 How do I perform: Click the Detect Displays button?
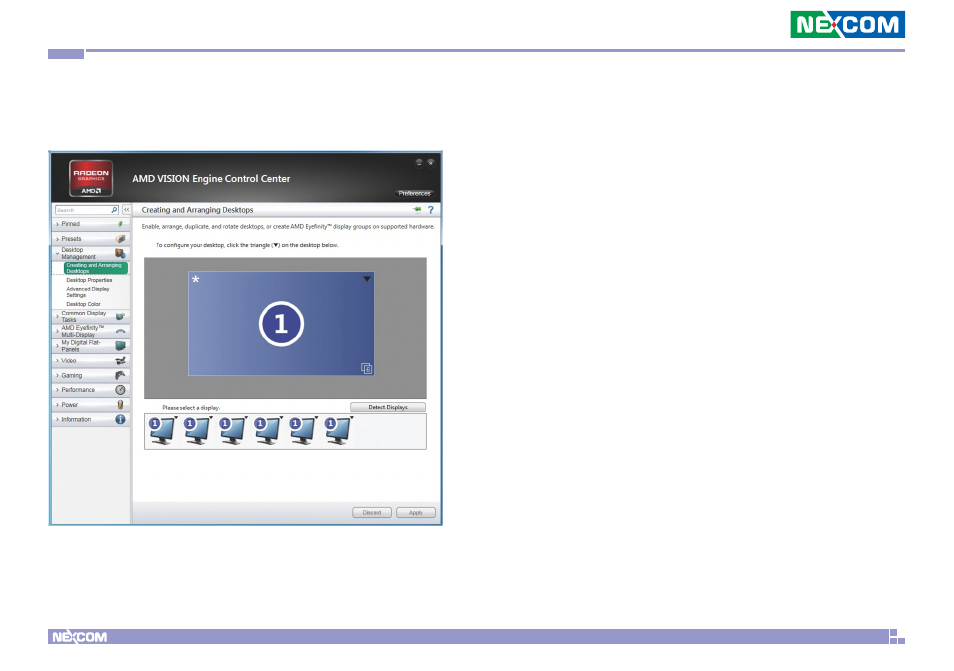[x=388, y=407]
